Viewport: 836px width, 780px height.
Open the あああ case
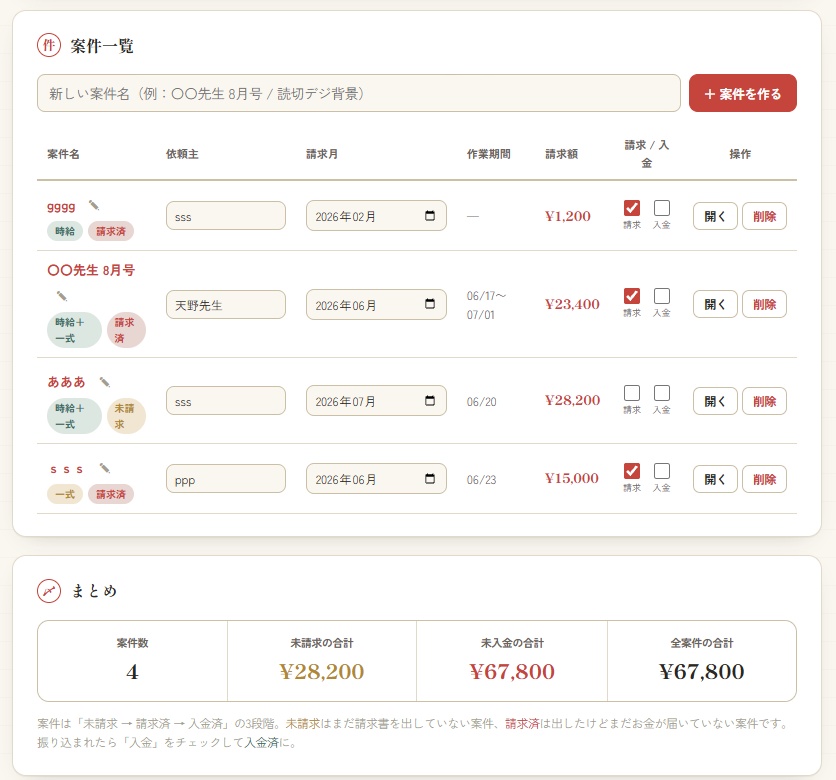tap(715, 401)
